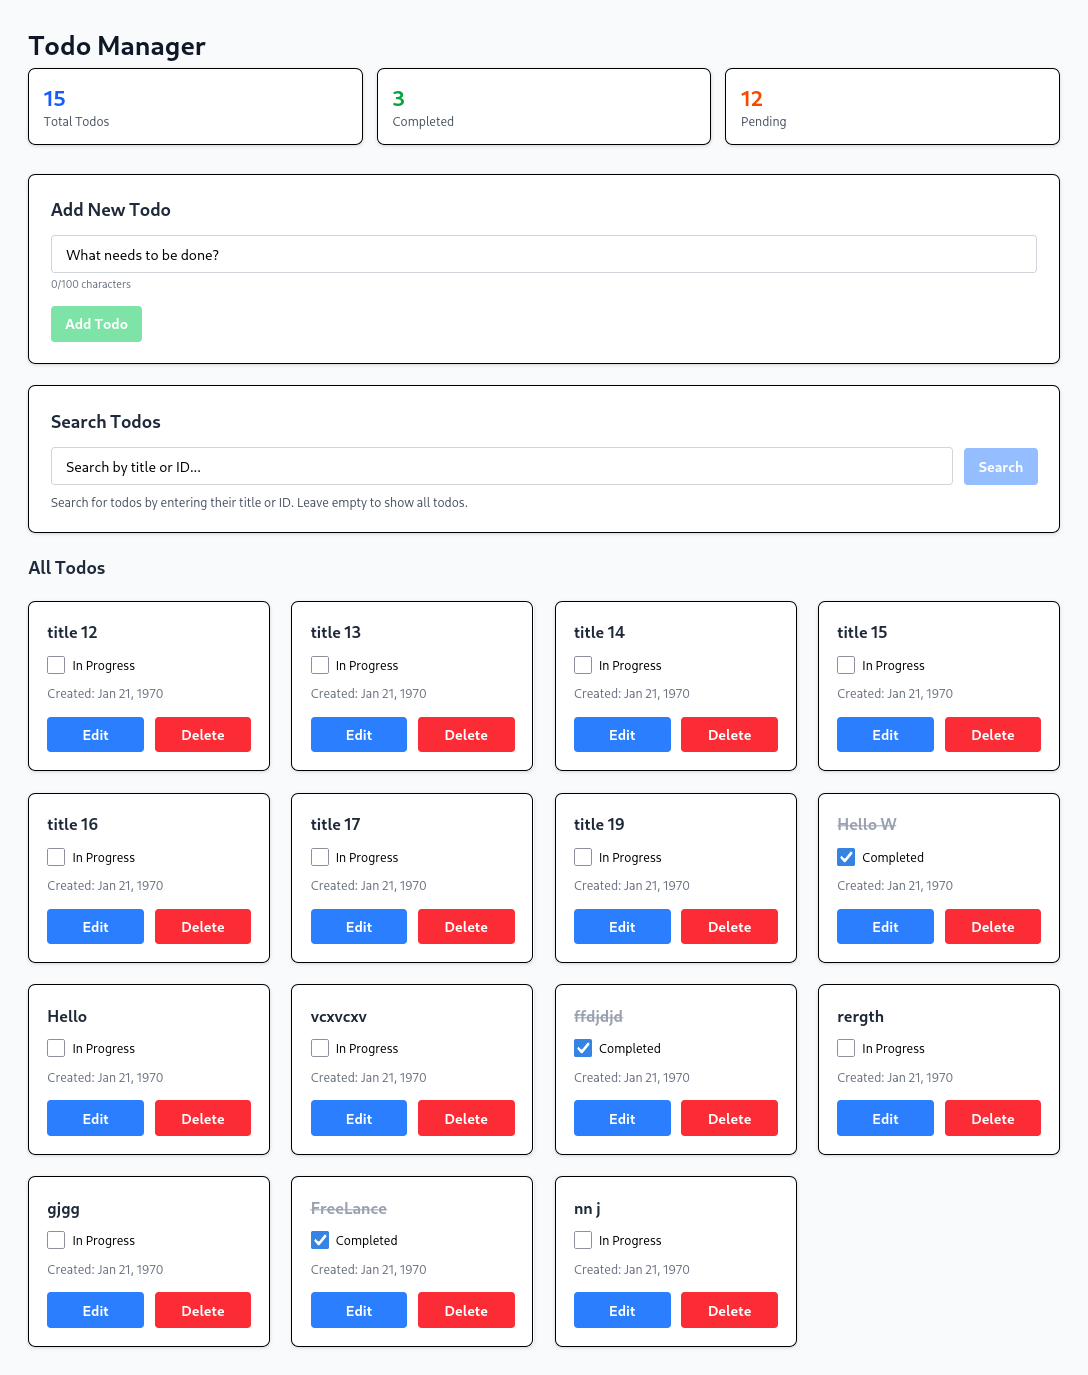The height and width of the screenshot is (1375, 1088).
Task: Click the '3' Completed count
Action: [x=398, y=98]
